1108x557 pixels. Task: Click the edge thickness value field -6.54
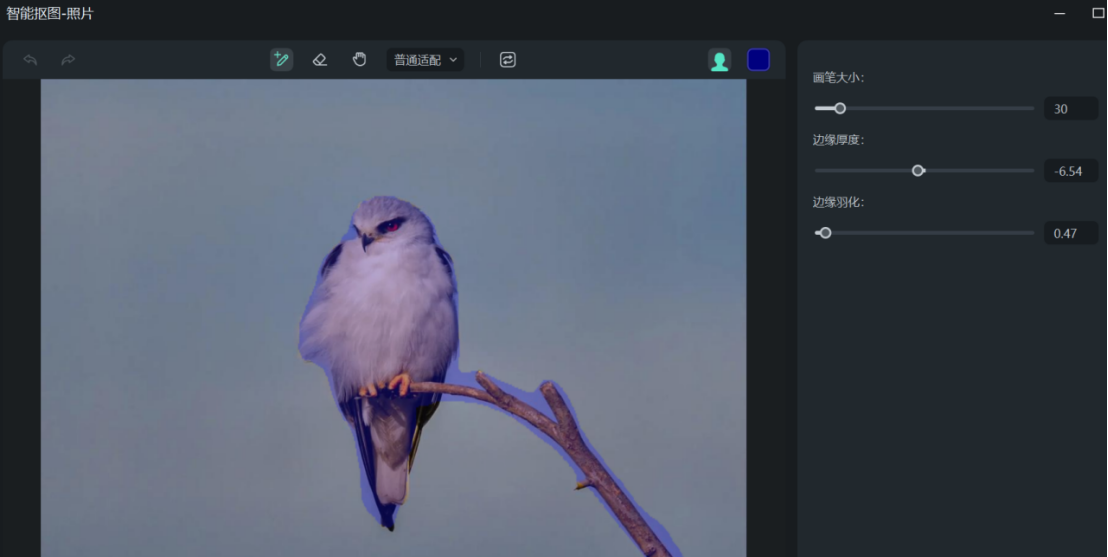coord(1070,171)
